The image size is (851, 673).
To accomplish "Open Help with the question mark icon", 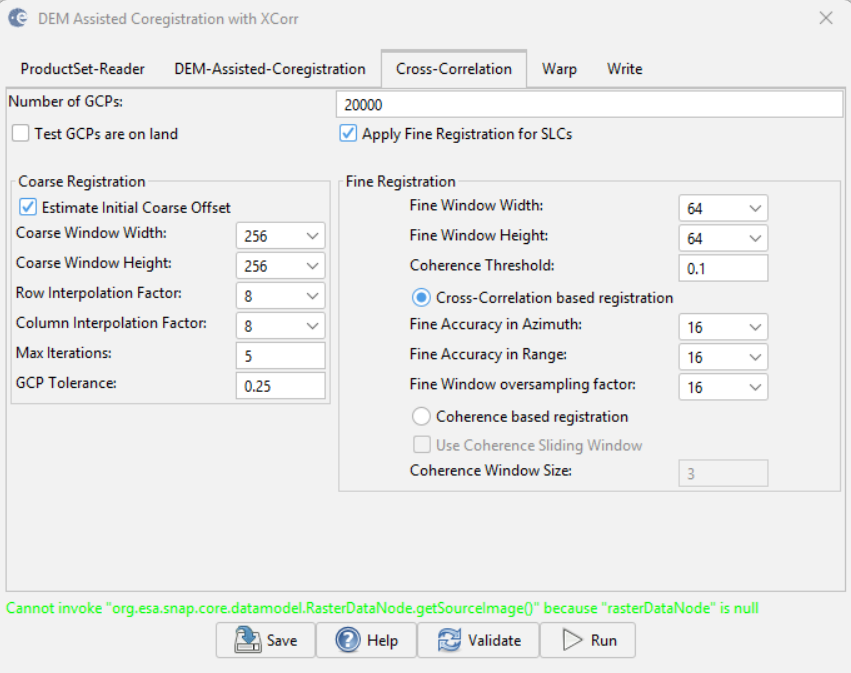I will pos(366,640).
